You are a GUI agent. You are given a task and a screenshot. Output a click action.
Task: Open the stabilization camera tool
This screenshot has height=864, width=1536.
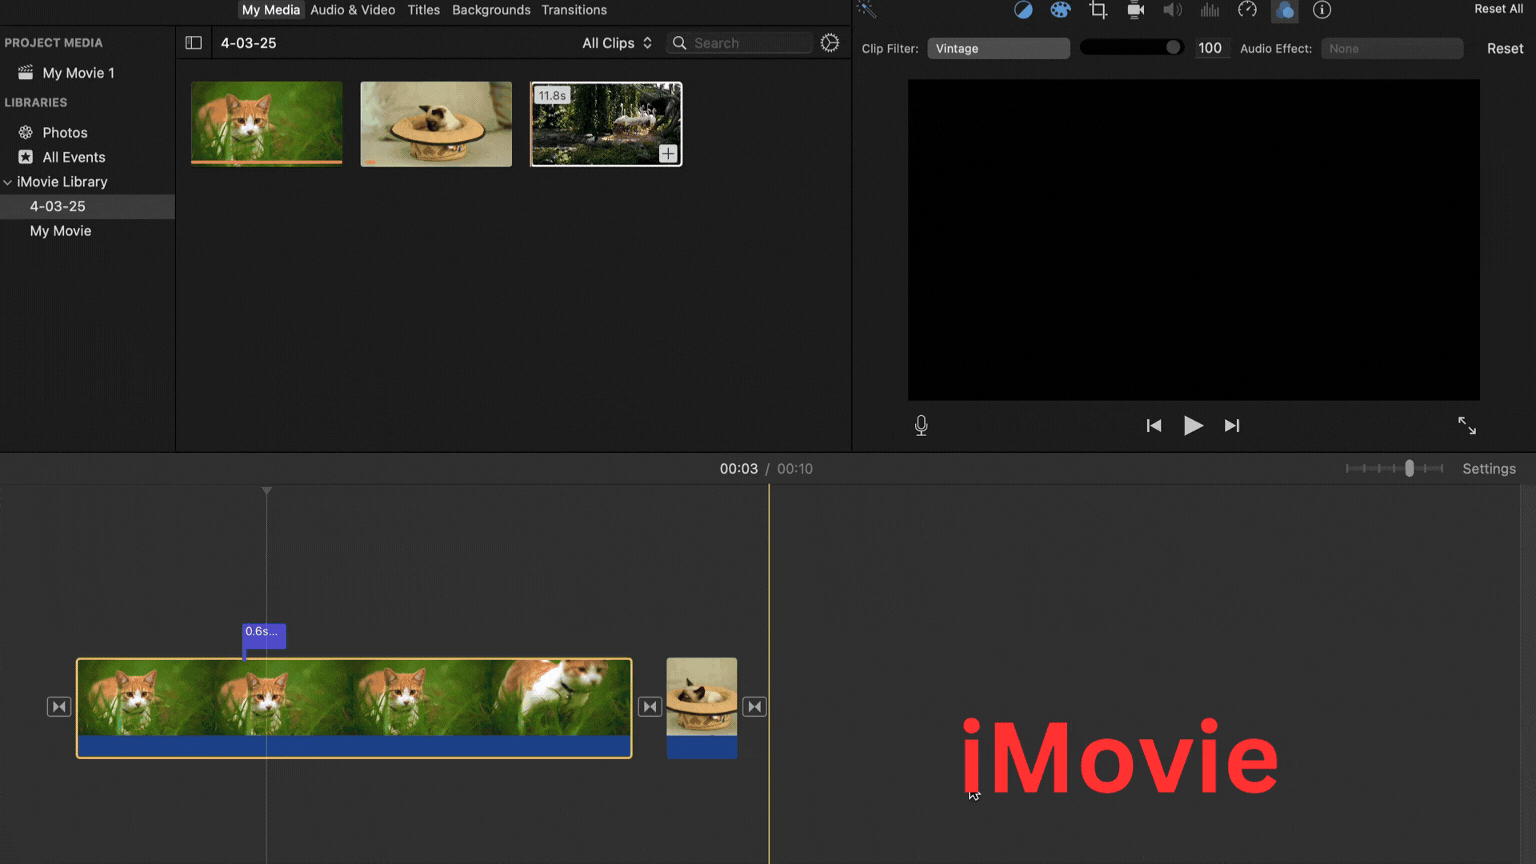1135,10
